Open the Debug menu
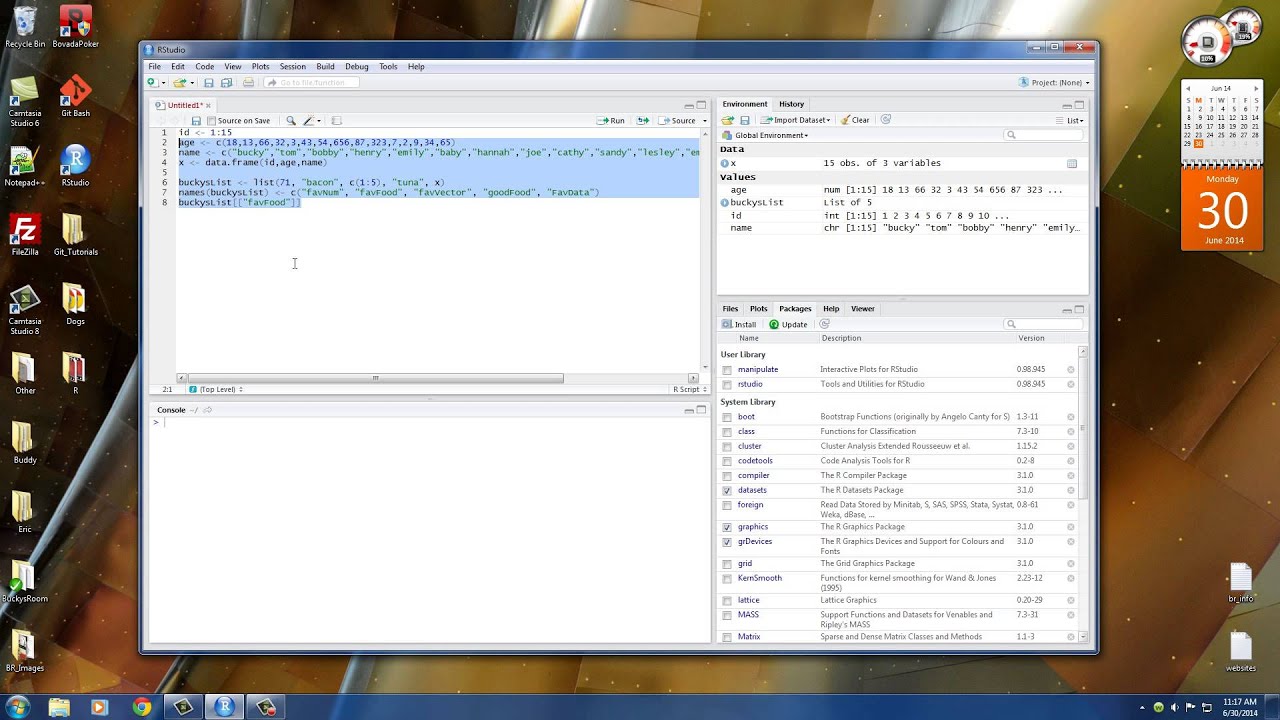Screen dimensions: 1280x720 click(357, 67)
